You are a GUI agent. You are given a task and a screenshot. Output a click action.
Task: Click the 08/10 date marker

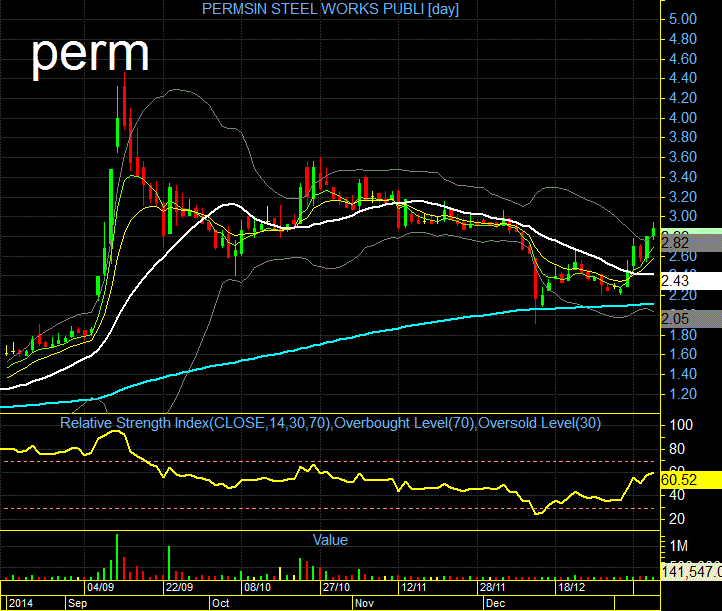pyautogui.click(x=257, y=587)
